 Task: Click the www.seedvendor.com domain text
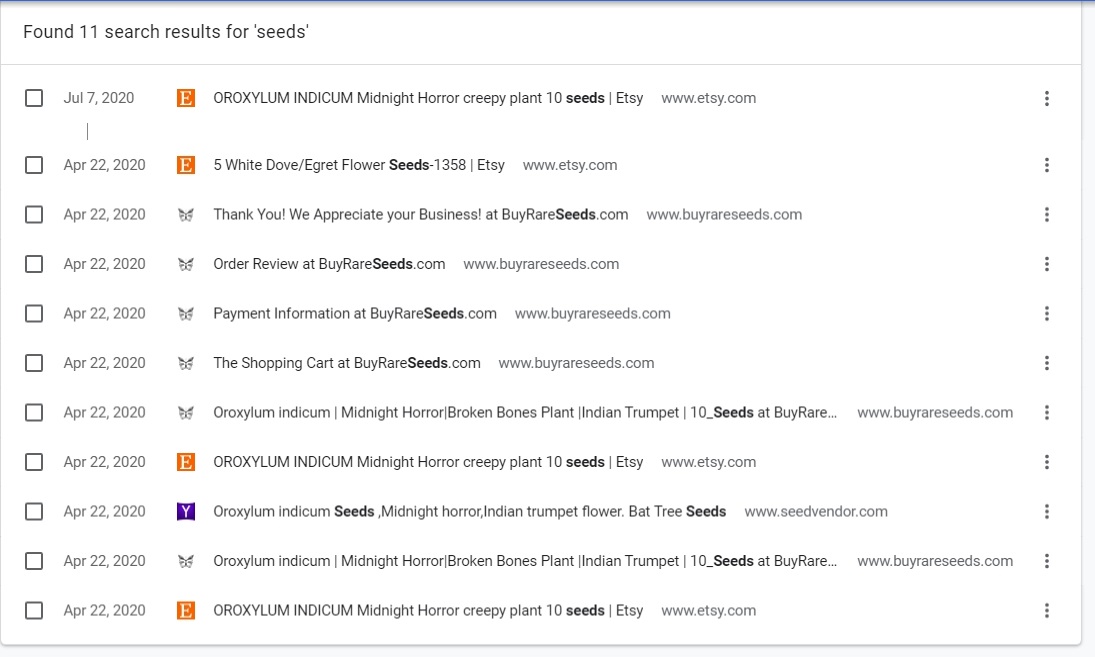pos(815,511)
